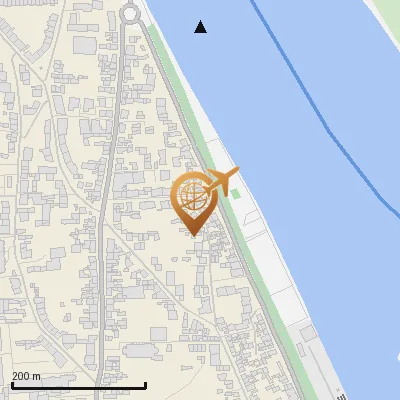The width and height of the screenshot is (400, 400).
Task: Click the "200 m" scale label
Action: coord(26,376)
